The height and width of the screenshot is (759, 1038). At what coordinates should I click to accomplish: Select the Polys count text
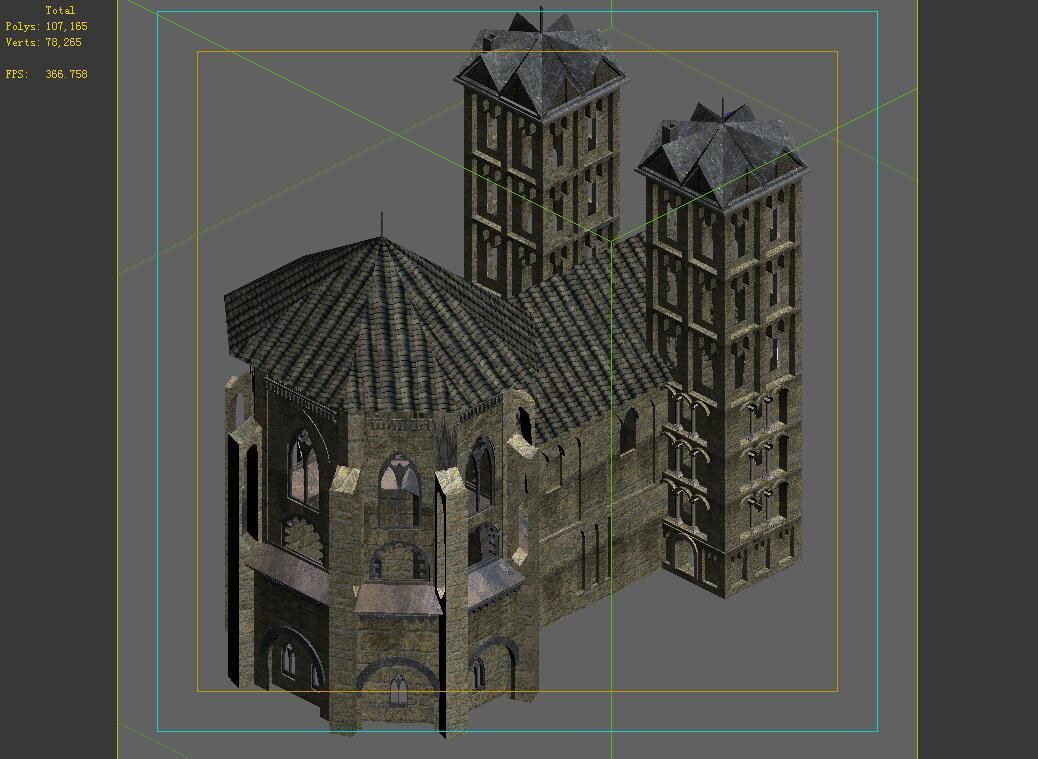[46, 26]
